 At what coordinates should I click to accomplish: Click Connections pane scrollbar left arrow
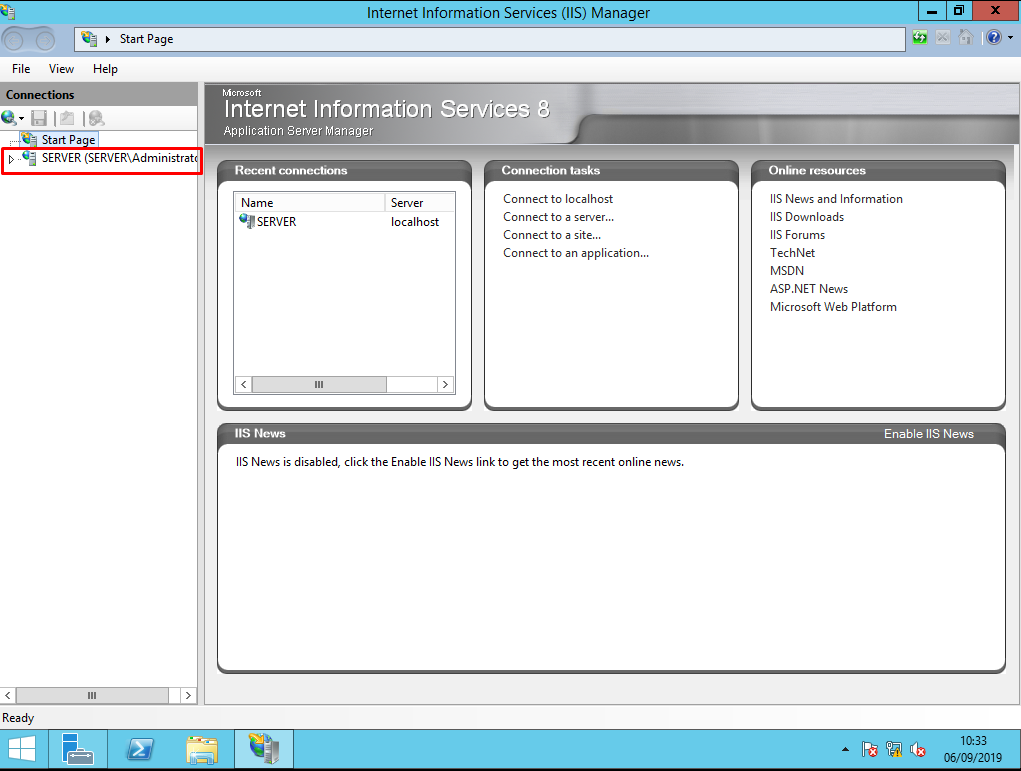8,695
